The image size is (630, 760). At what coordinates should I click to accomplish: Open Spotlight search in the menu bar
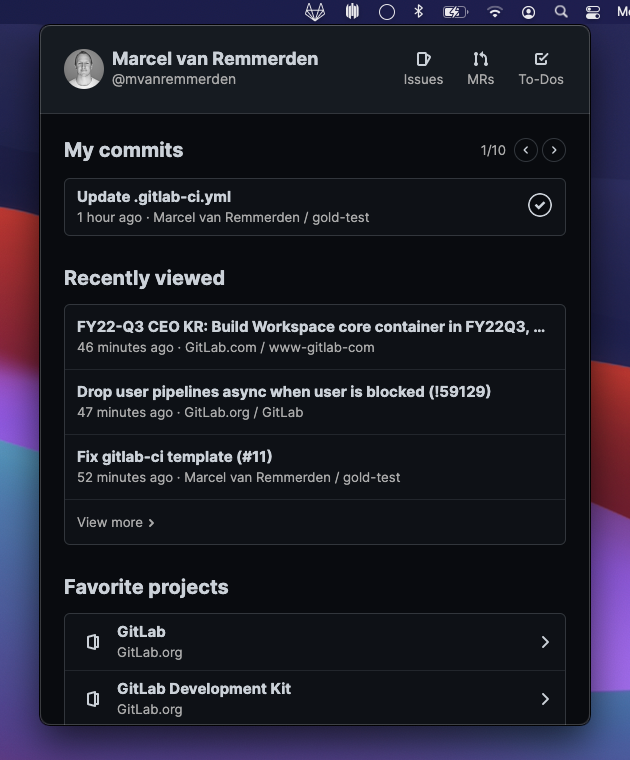click(x=561, y=12)
